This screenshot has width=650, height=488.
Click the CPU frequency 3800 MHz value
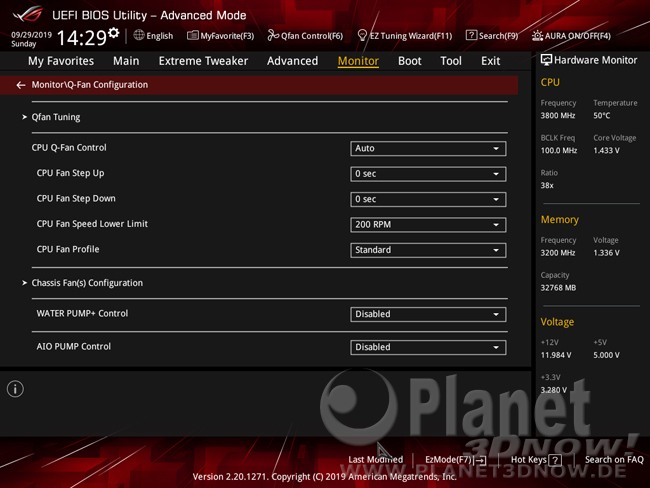[558, 116]
